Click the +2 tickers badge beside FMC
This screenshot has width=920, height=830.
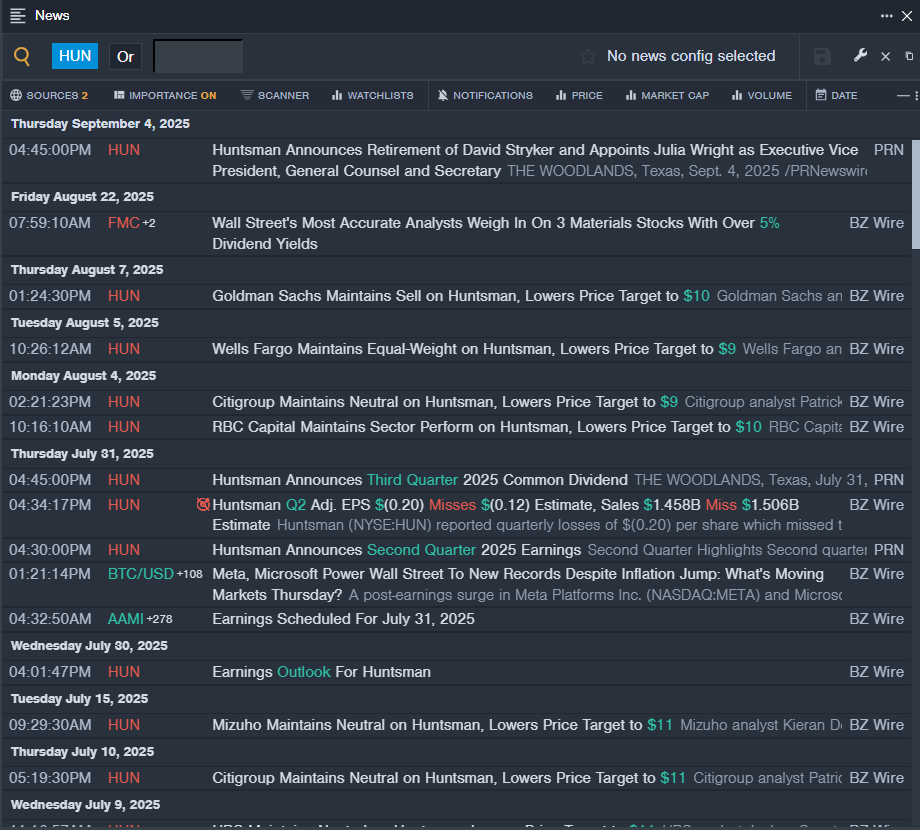(149, 223)
